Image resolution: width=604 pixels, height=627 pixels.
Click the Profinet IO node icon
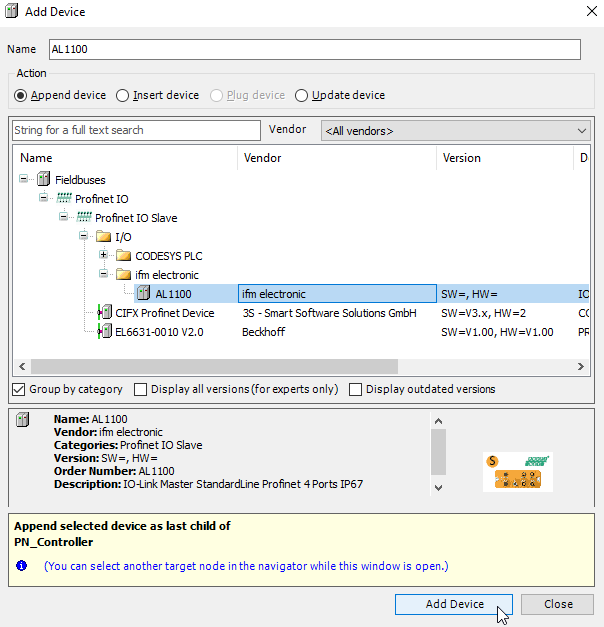tap(65, 199)
